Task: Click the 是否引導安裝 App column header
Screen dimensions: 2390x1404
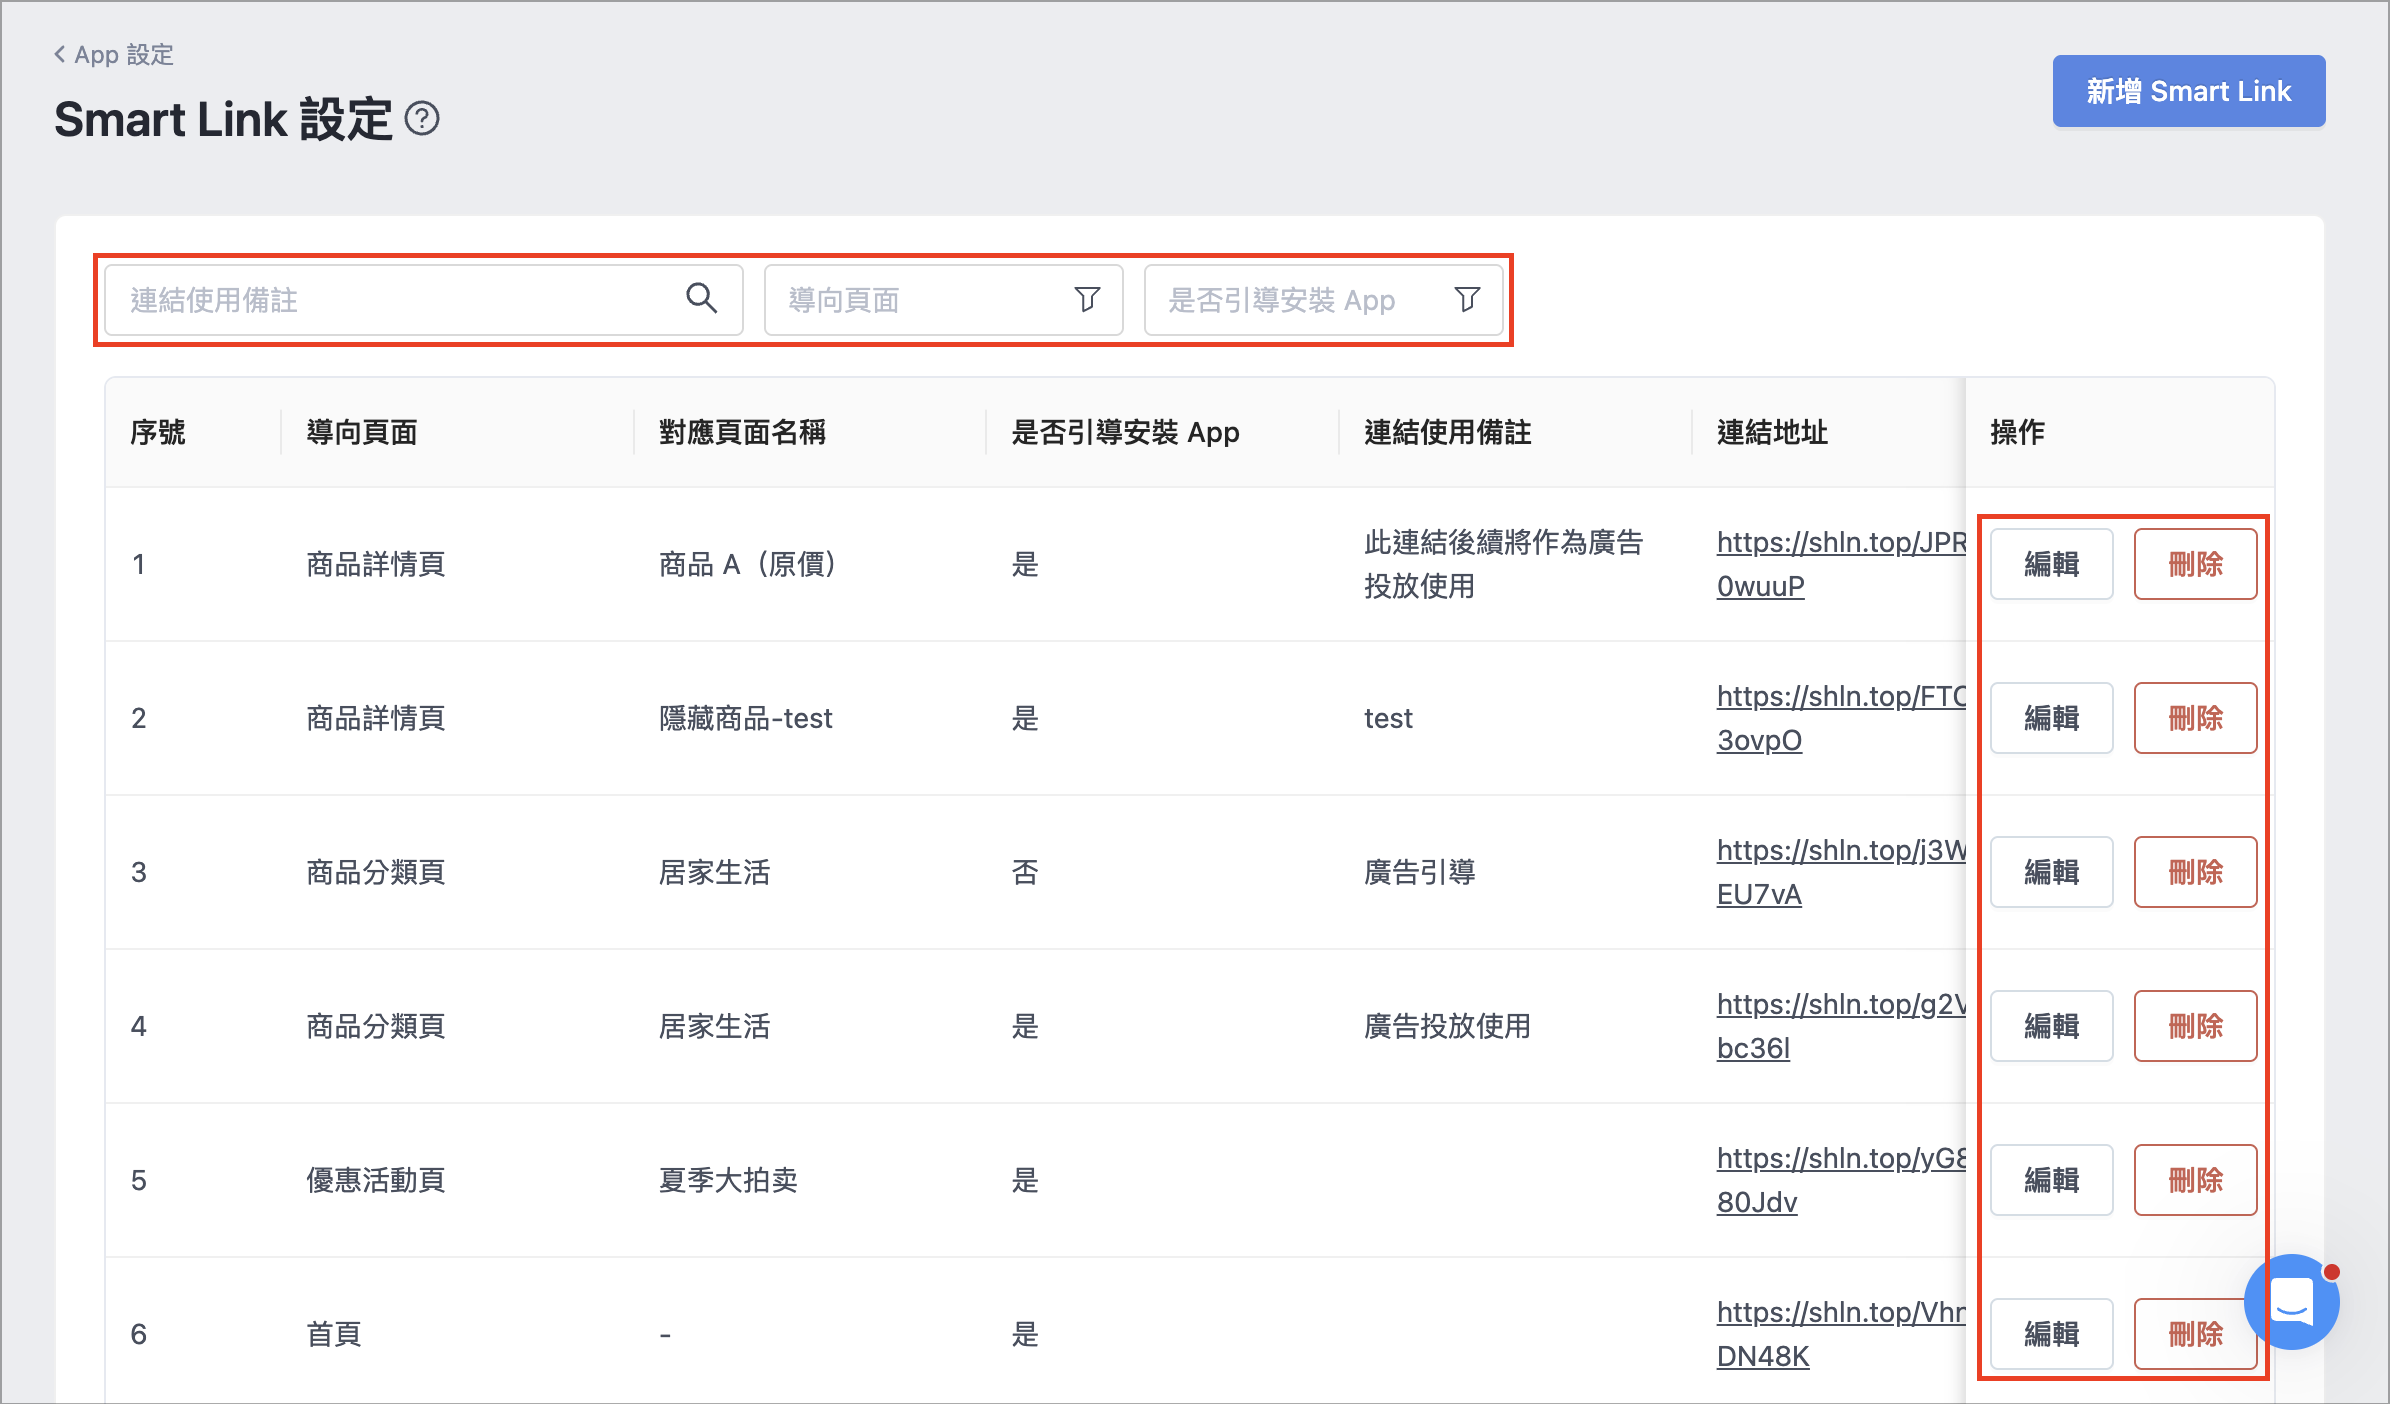Action: coord(1125,432)
